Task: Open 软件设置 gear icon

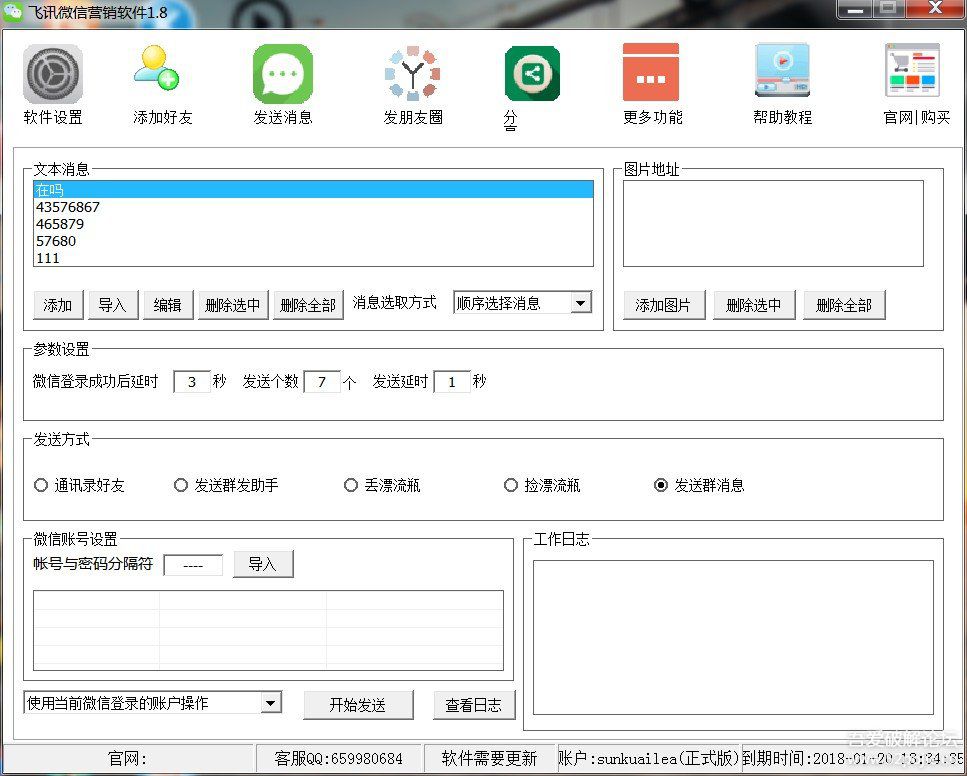Action: point(53,74)
